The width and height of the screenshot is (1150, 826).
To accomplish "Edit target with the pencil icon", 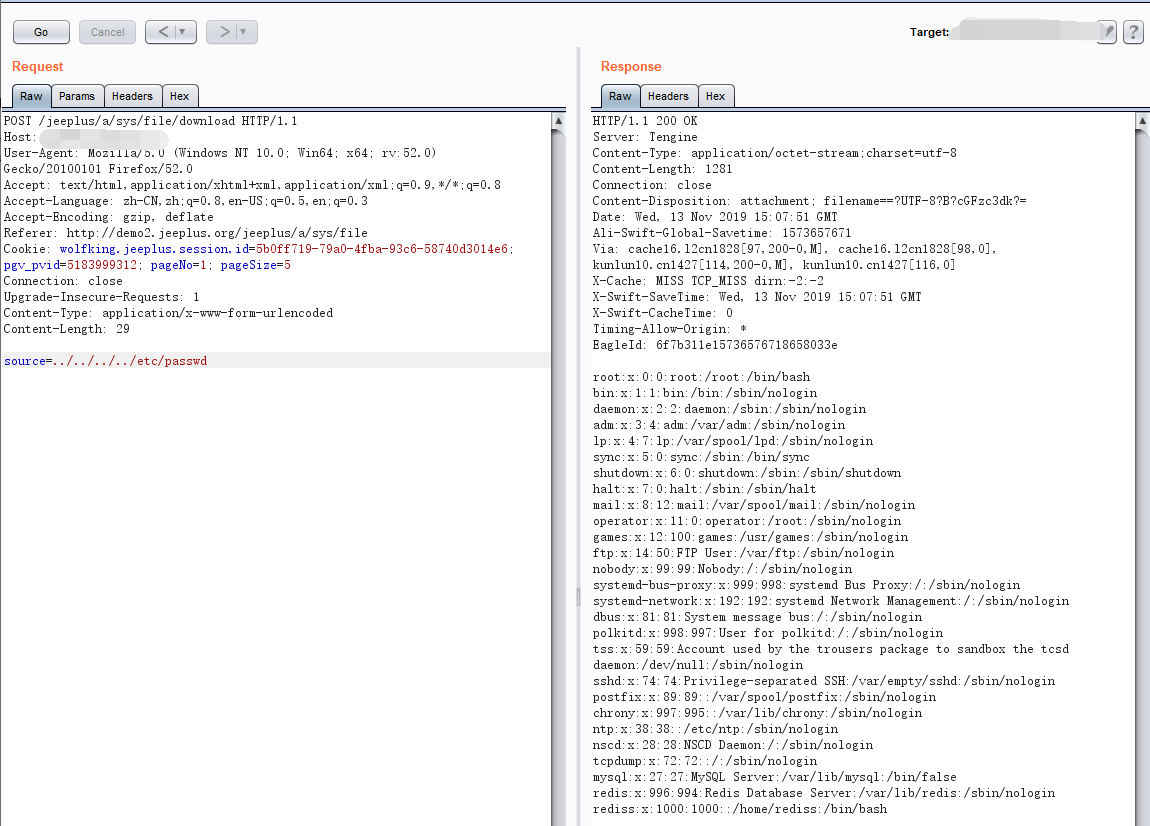I will [1107, 32].
